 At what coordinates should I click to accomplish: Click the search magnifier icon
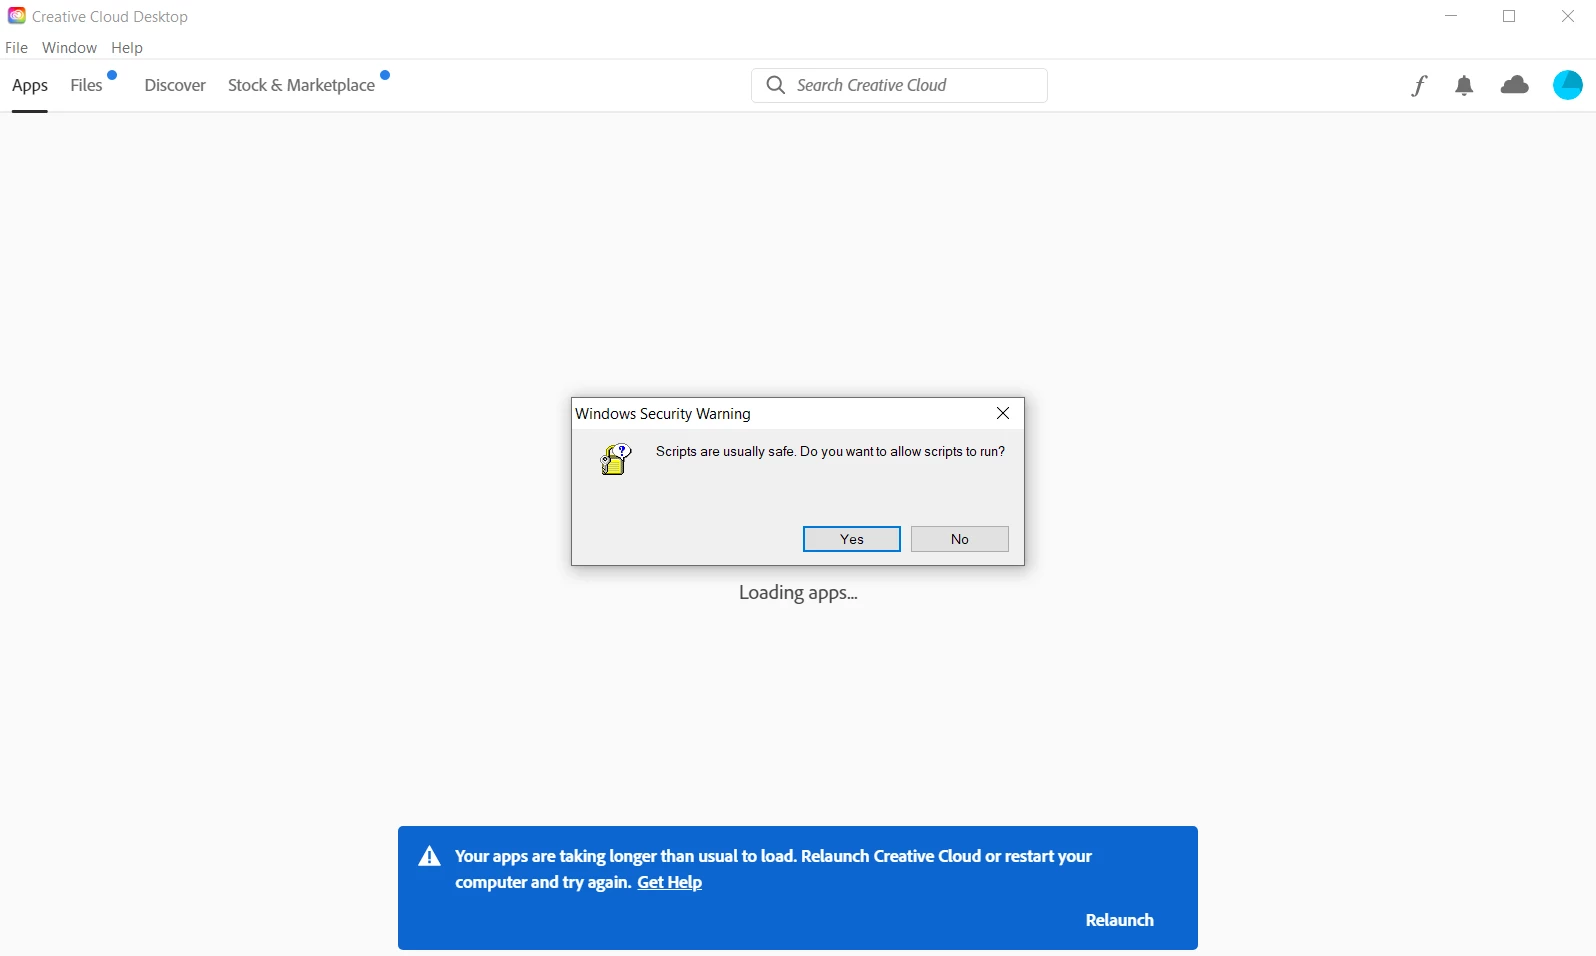point(775,86)
